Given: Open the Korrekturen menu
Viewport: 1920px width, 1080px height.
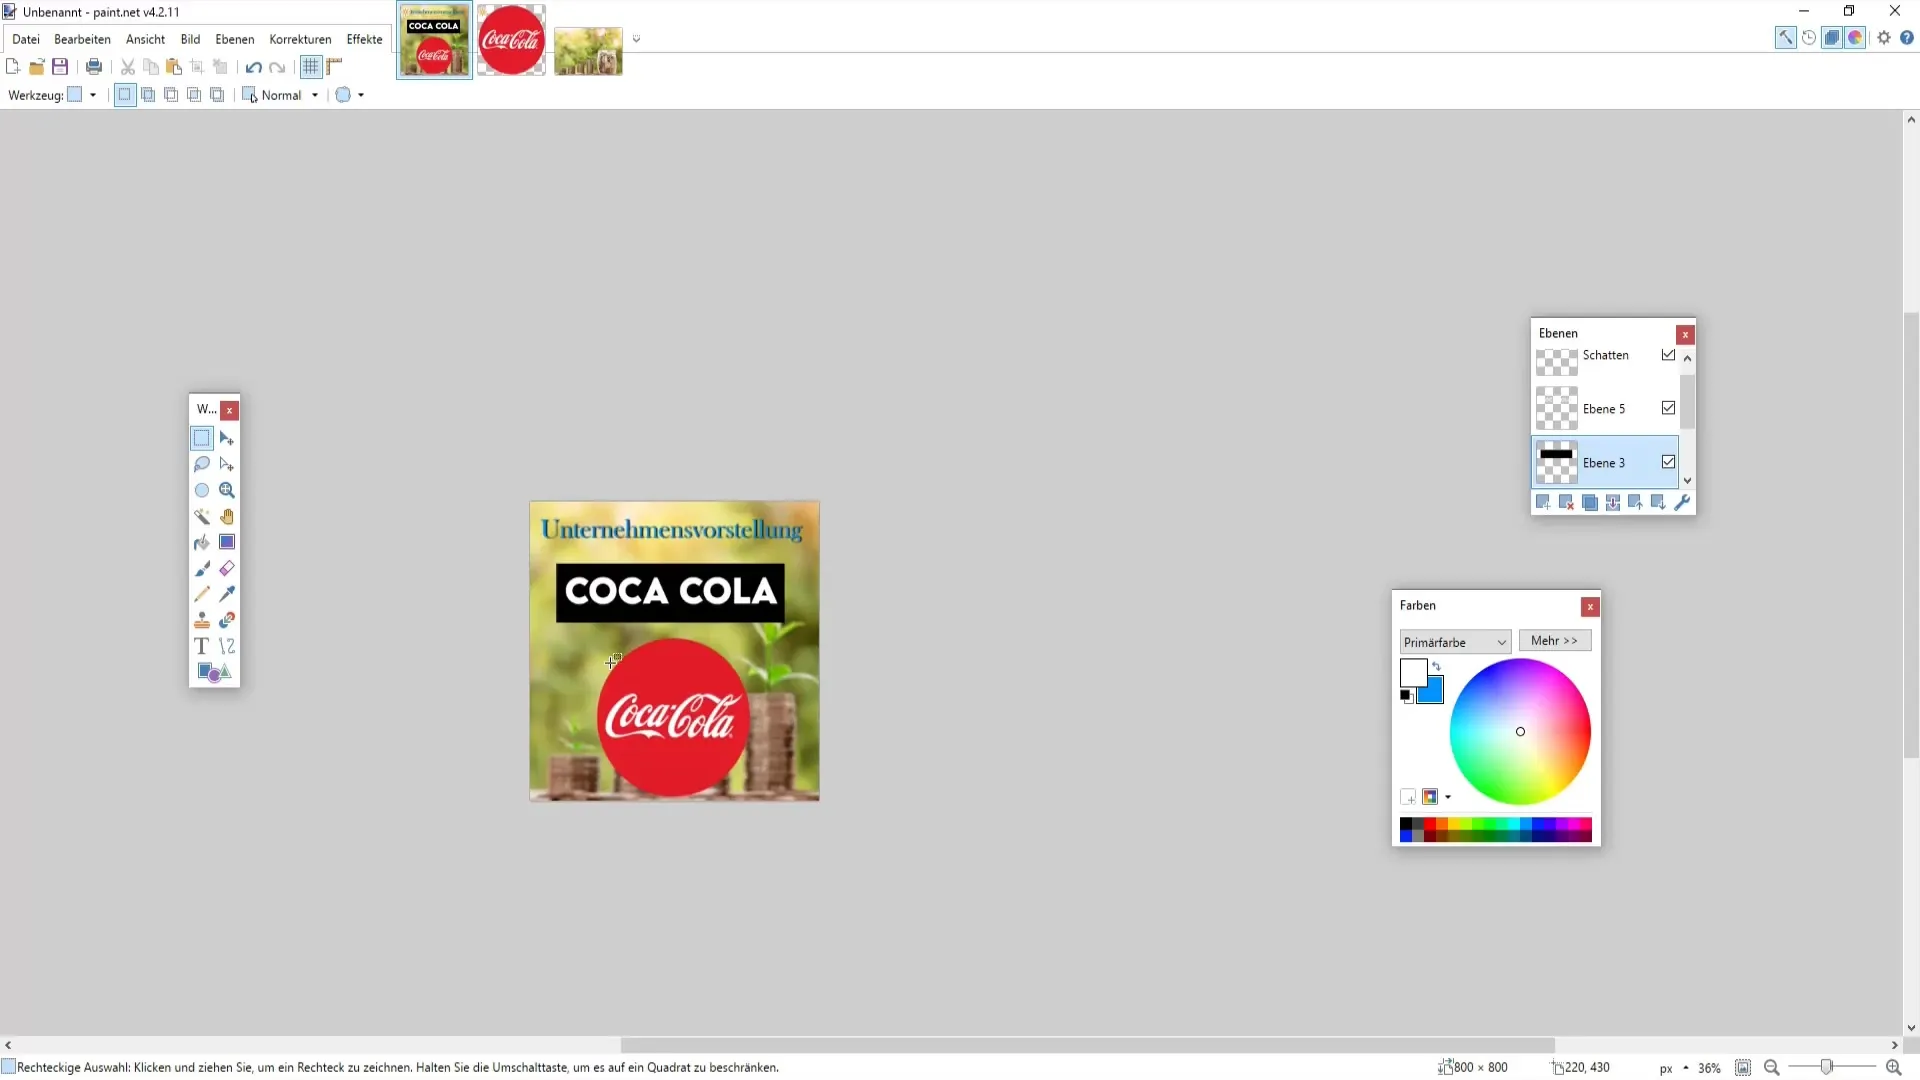Looking at the screenshot, I should (300, 39).
